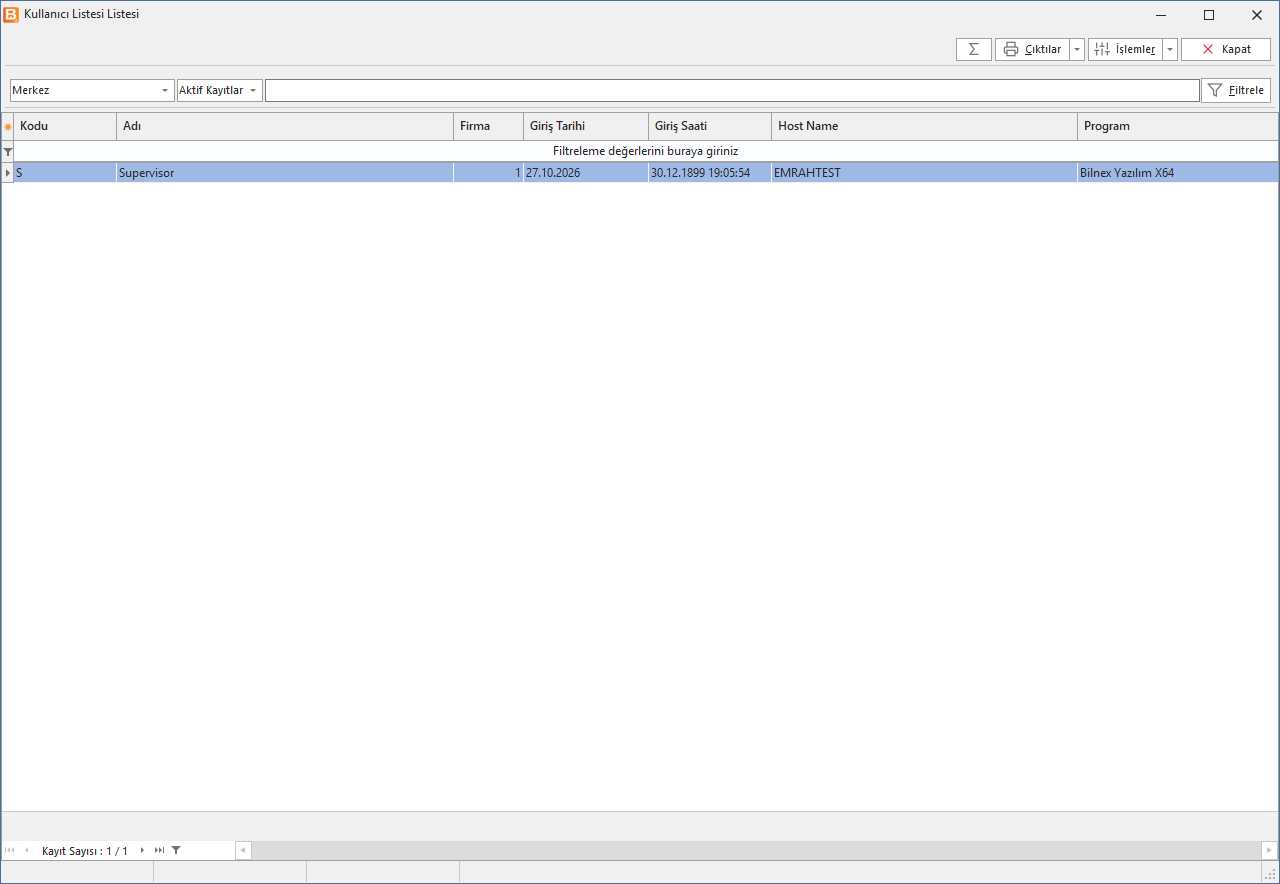Jump to last record with navigator button
The width and height of the screenshot is (1280, 884).
159,850
